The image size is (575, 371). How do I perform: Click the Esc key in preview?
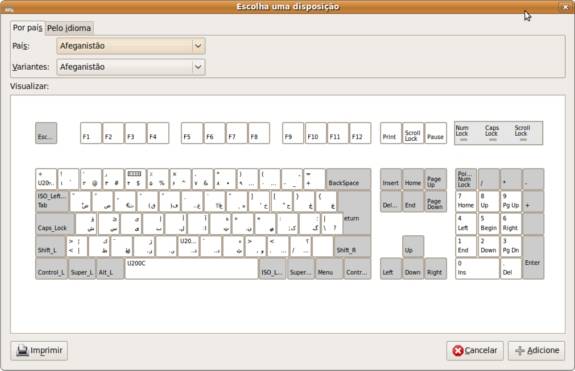point(46,133)
